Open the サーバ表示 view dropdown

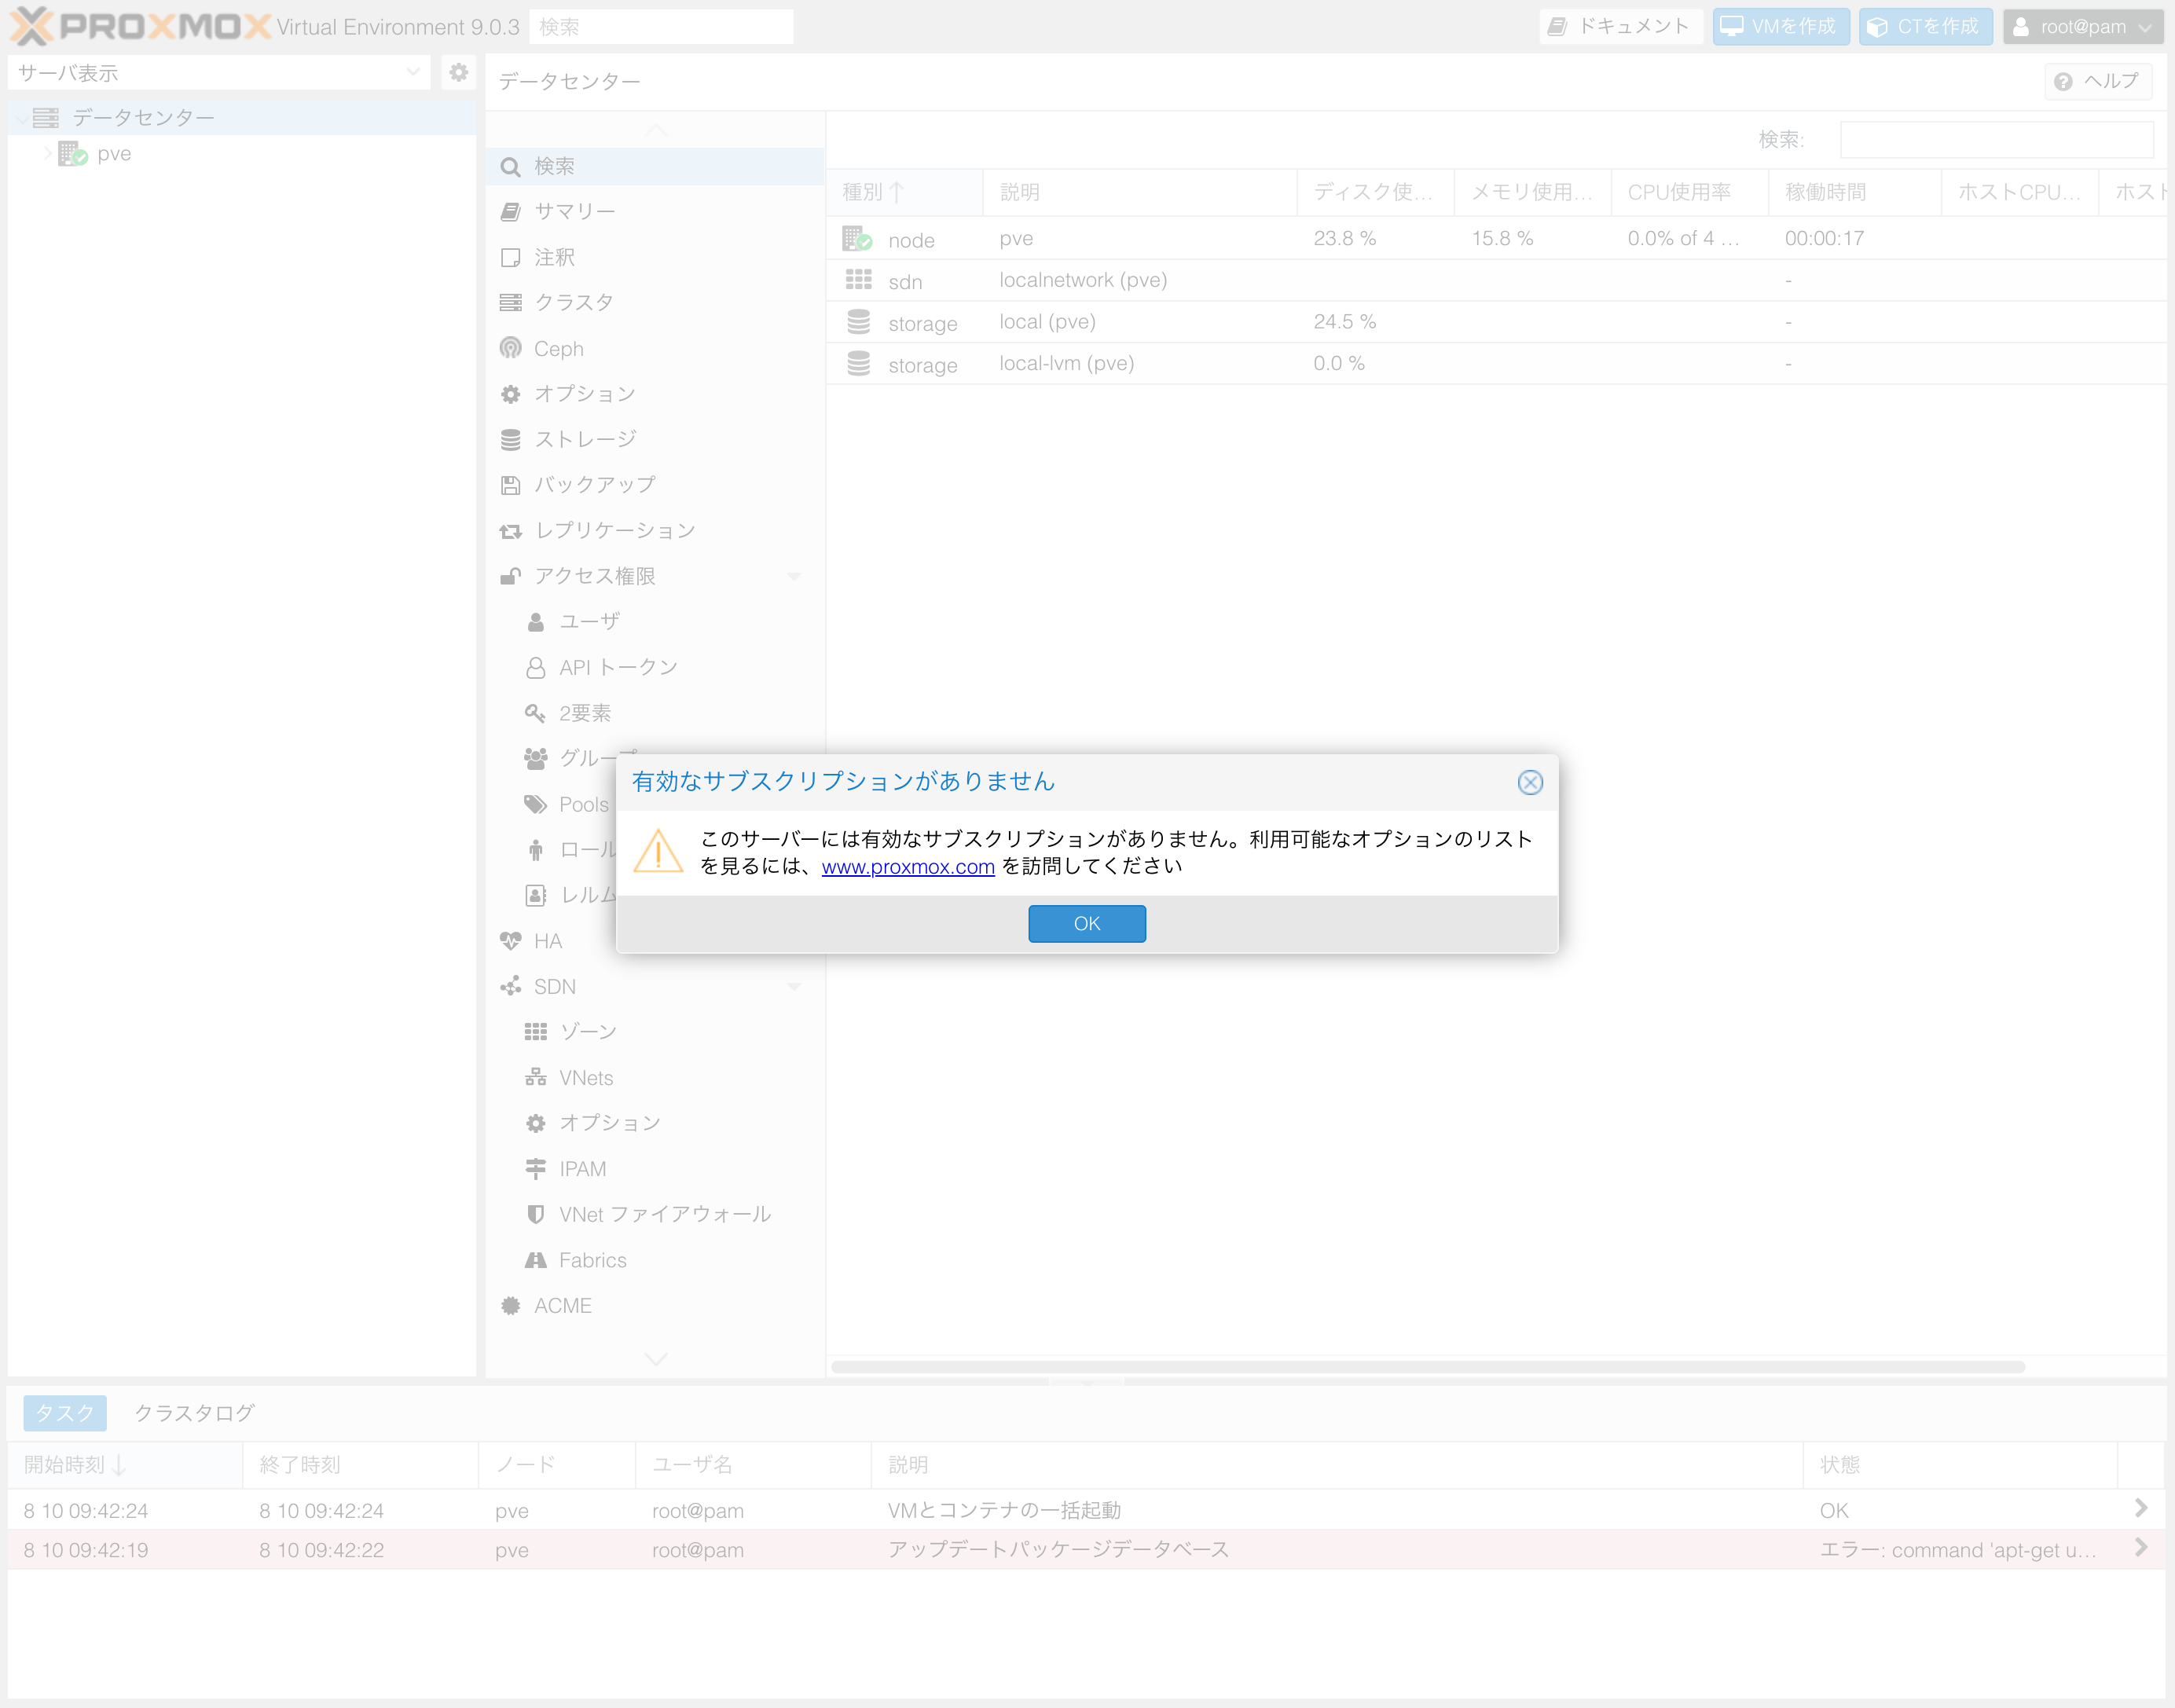point(219,72)
